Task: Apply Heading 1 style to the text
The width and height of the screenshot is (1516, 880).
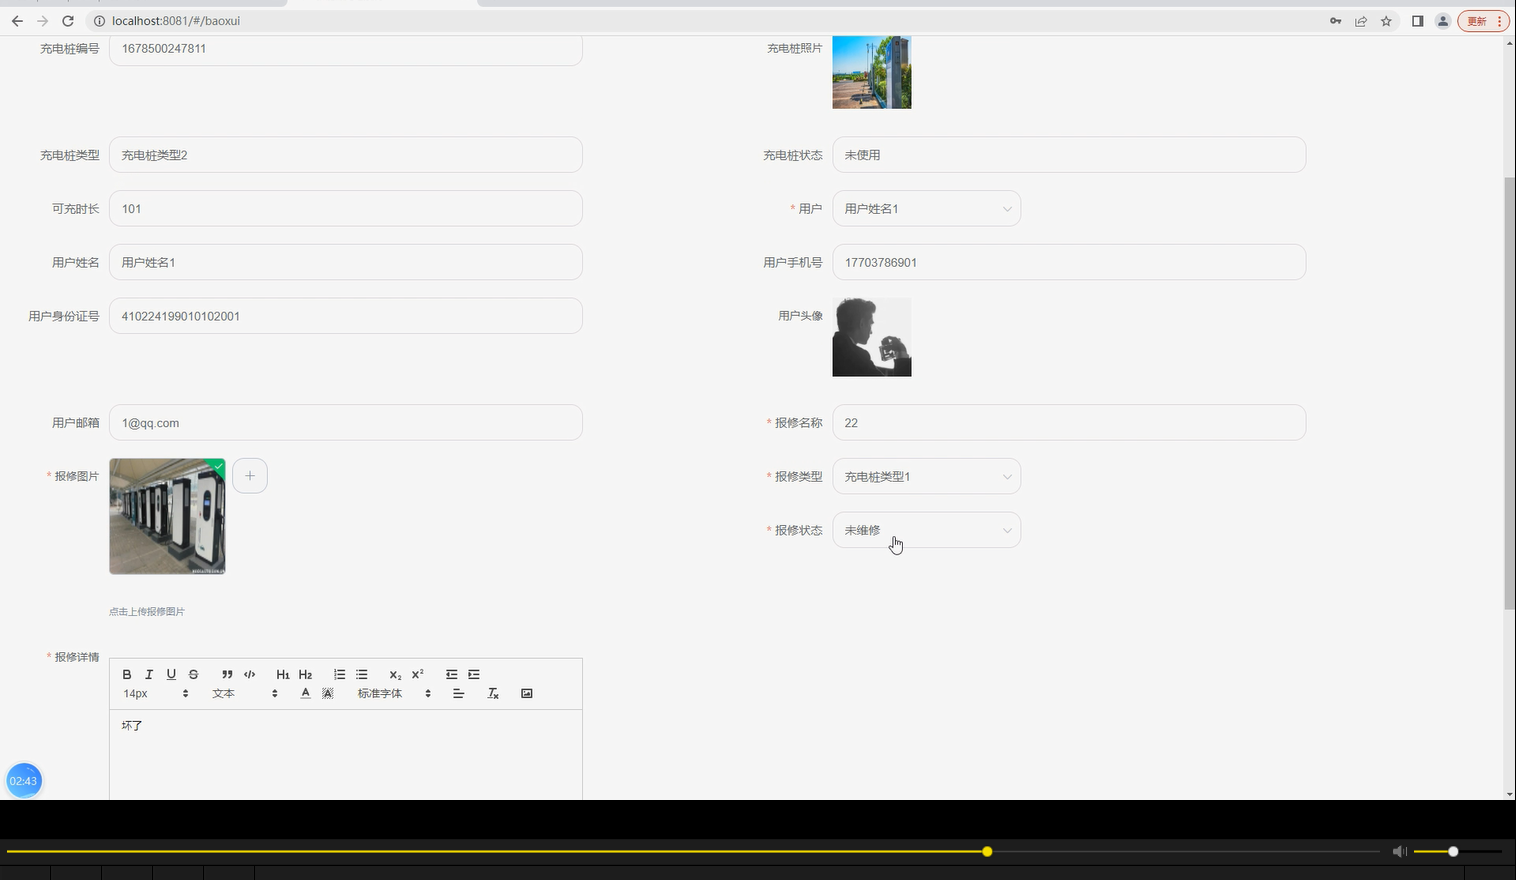Action: pyautogui.click(x=283, y=674)
